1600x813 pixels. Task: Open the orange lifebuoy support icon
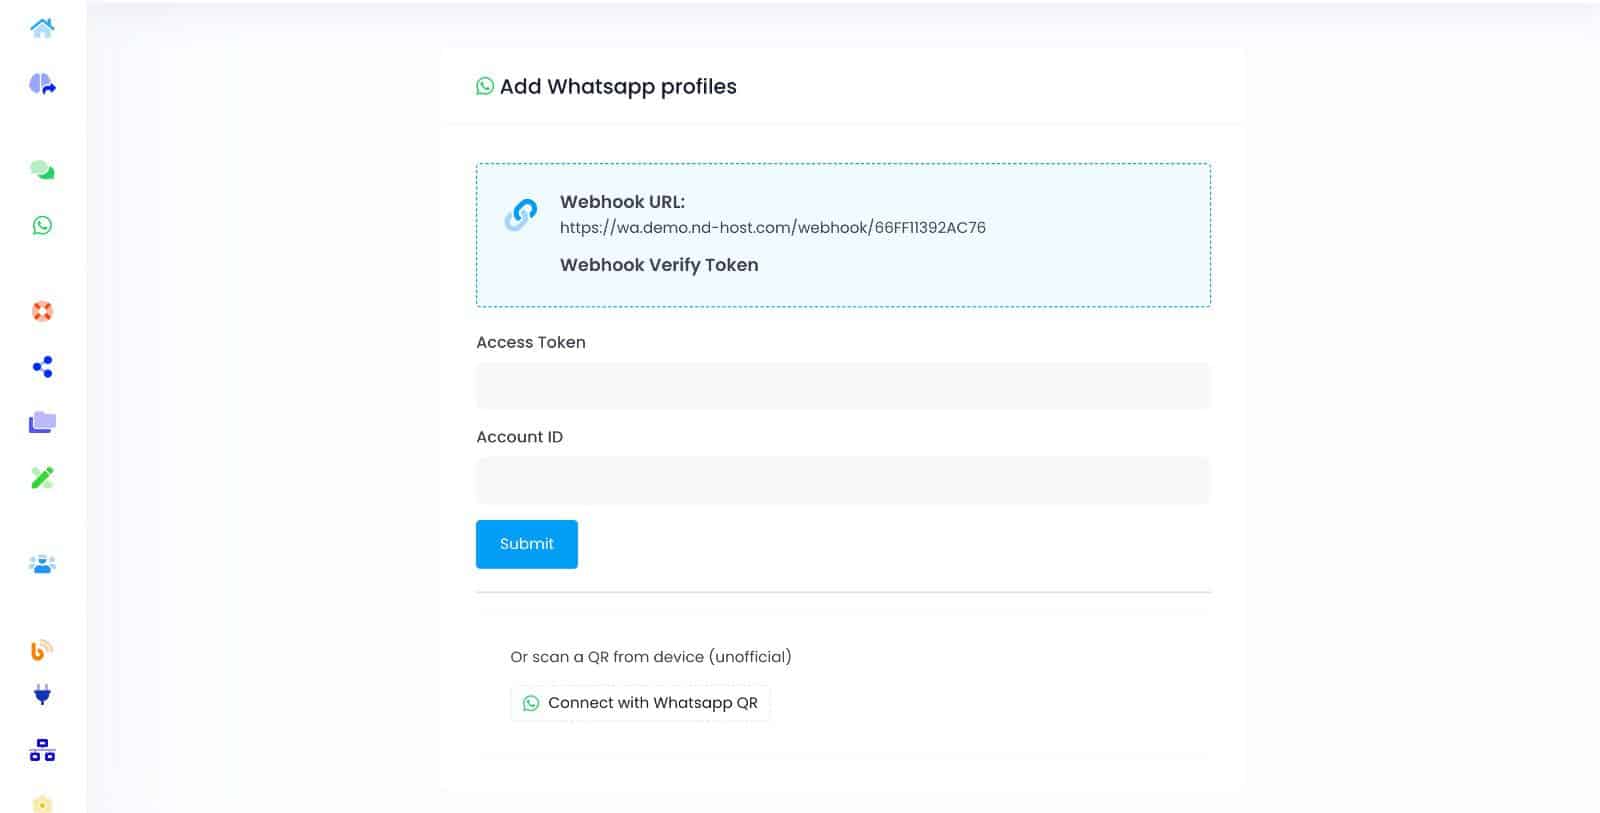tap(42, 311)
